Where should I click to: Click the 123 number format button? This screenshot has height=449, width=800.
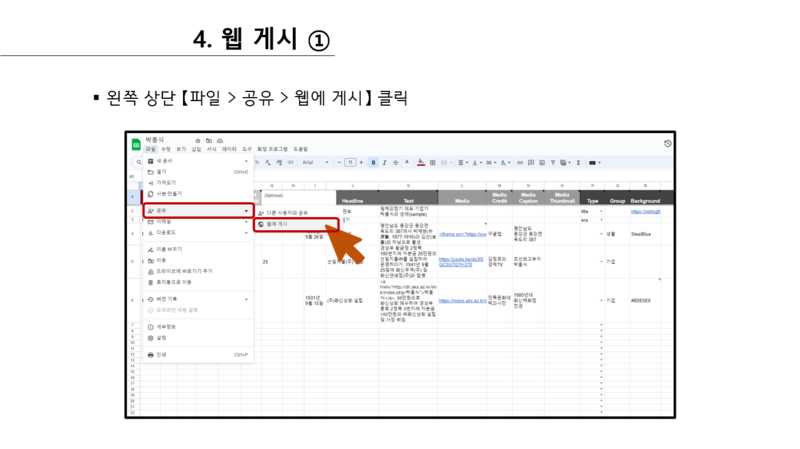(x=290, y=162)
